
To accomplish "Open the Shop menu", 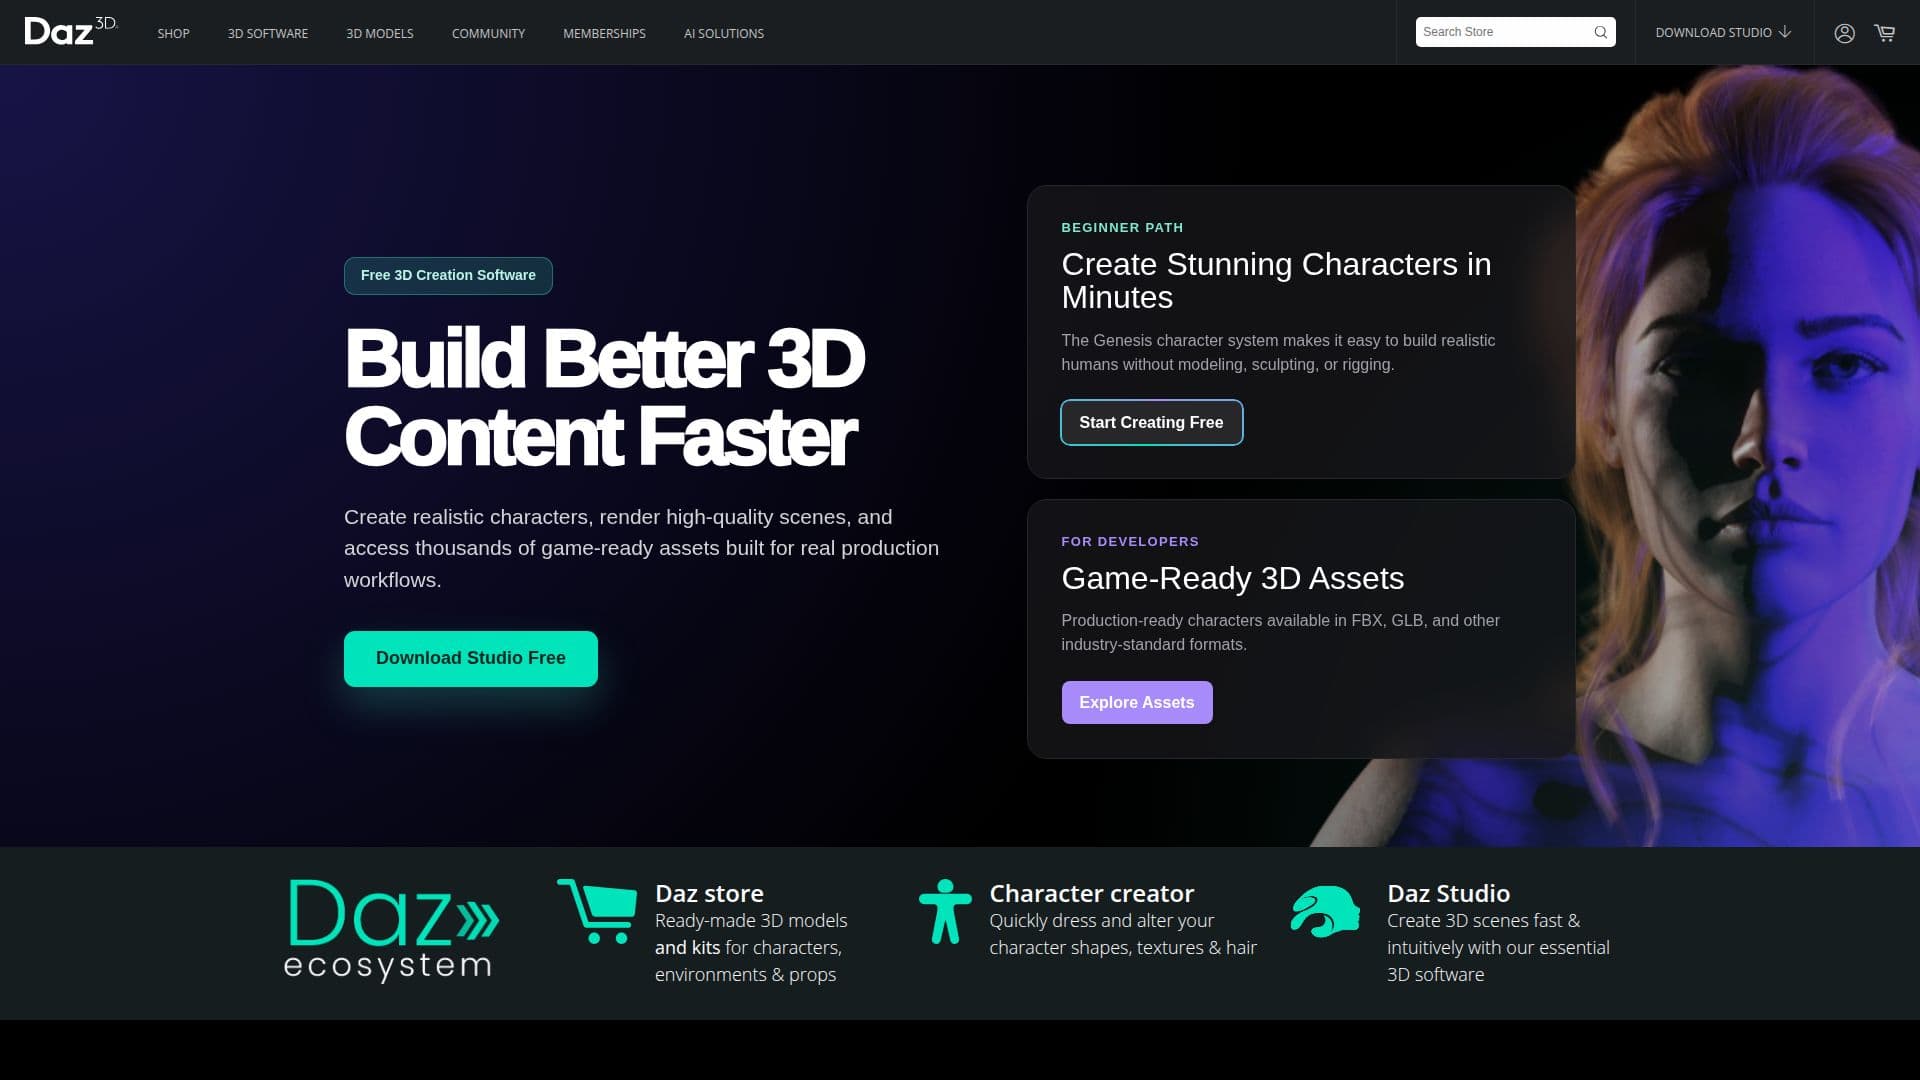I will point(173,33).
